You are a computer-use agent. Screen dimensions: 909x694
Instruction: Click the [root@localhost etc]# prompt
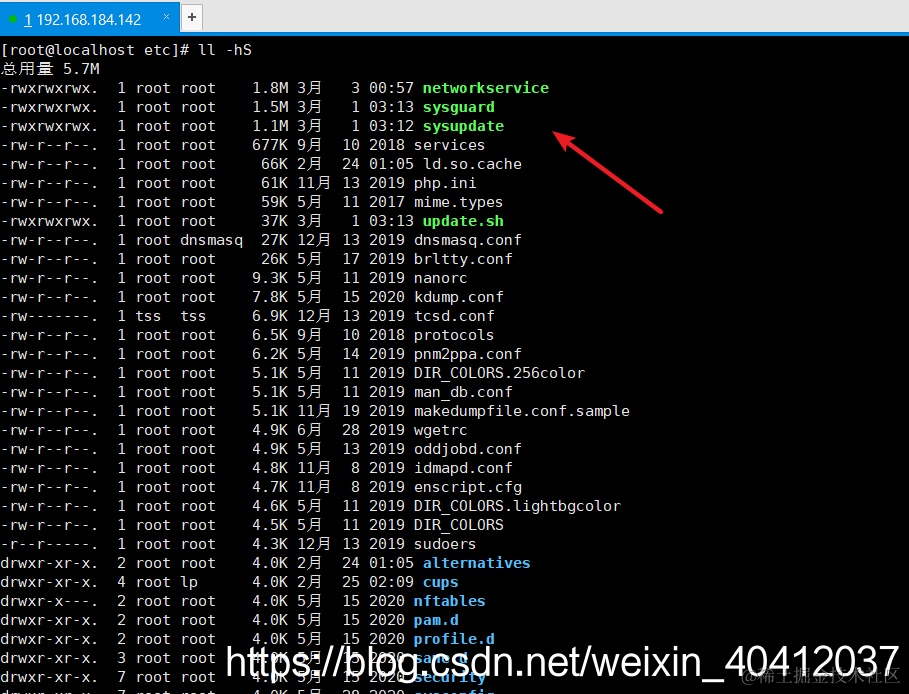coord(95,50)
